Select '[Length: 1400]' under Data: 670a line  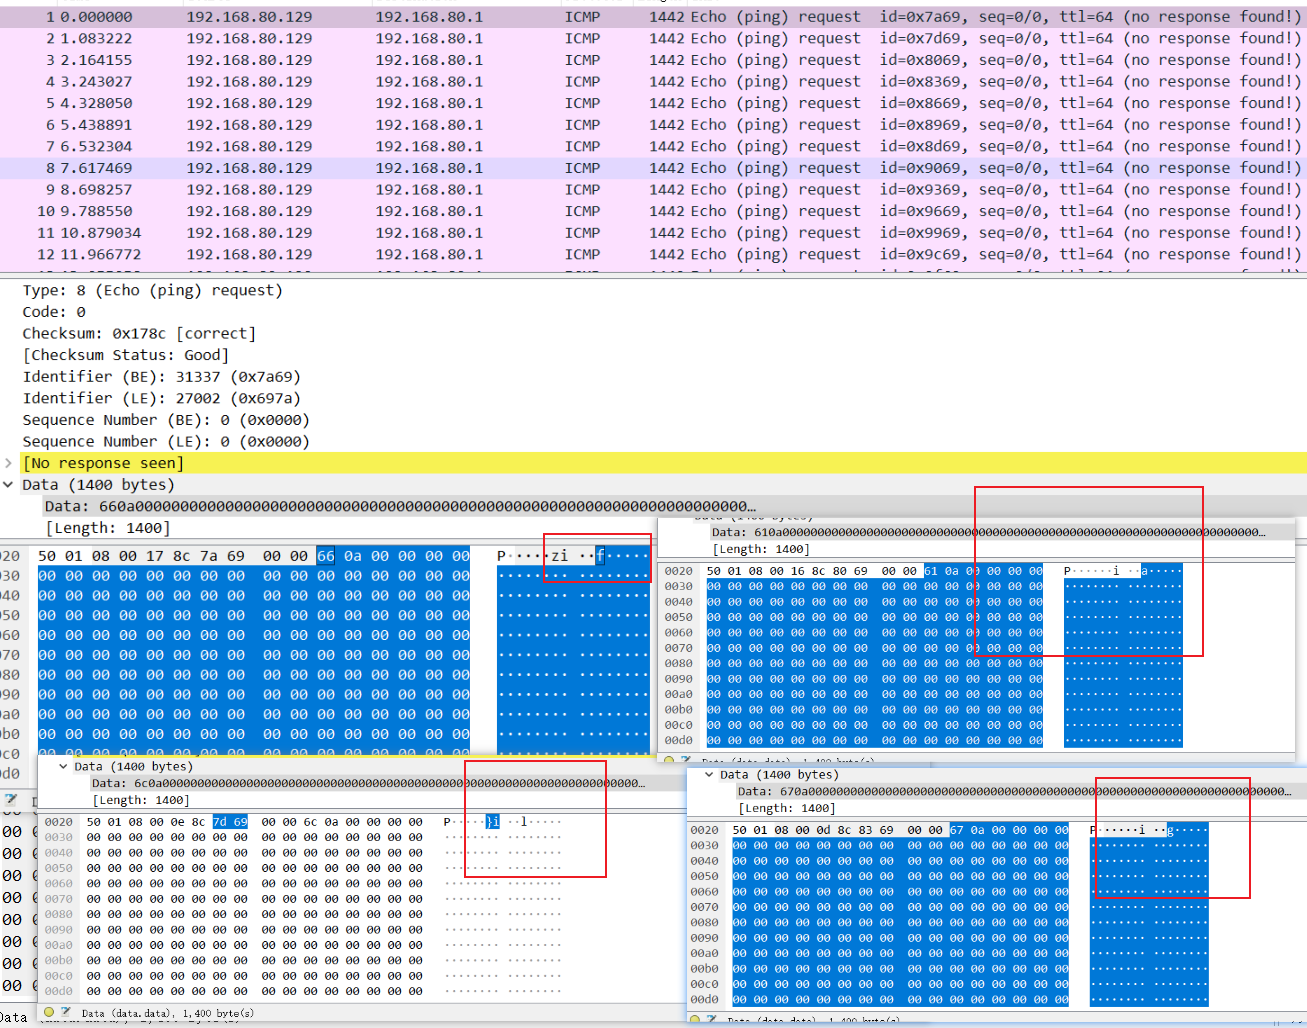[x=787, y=808]
